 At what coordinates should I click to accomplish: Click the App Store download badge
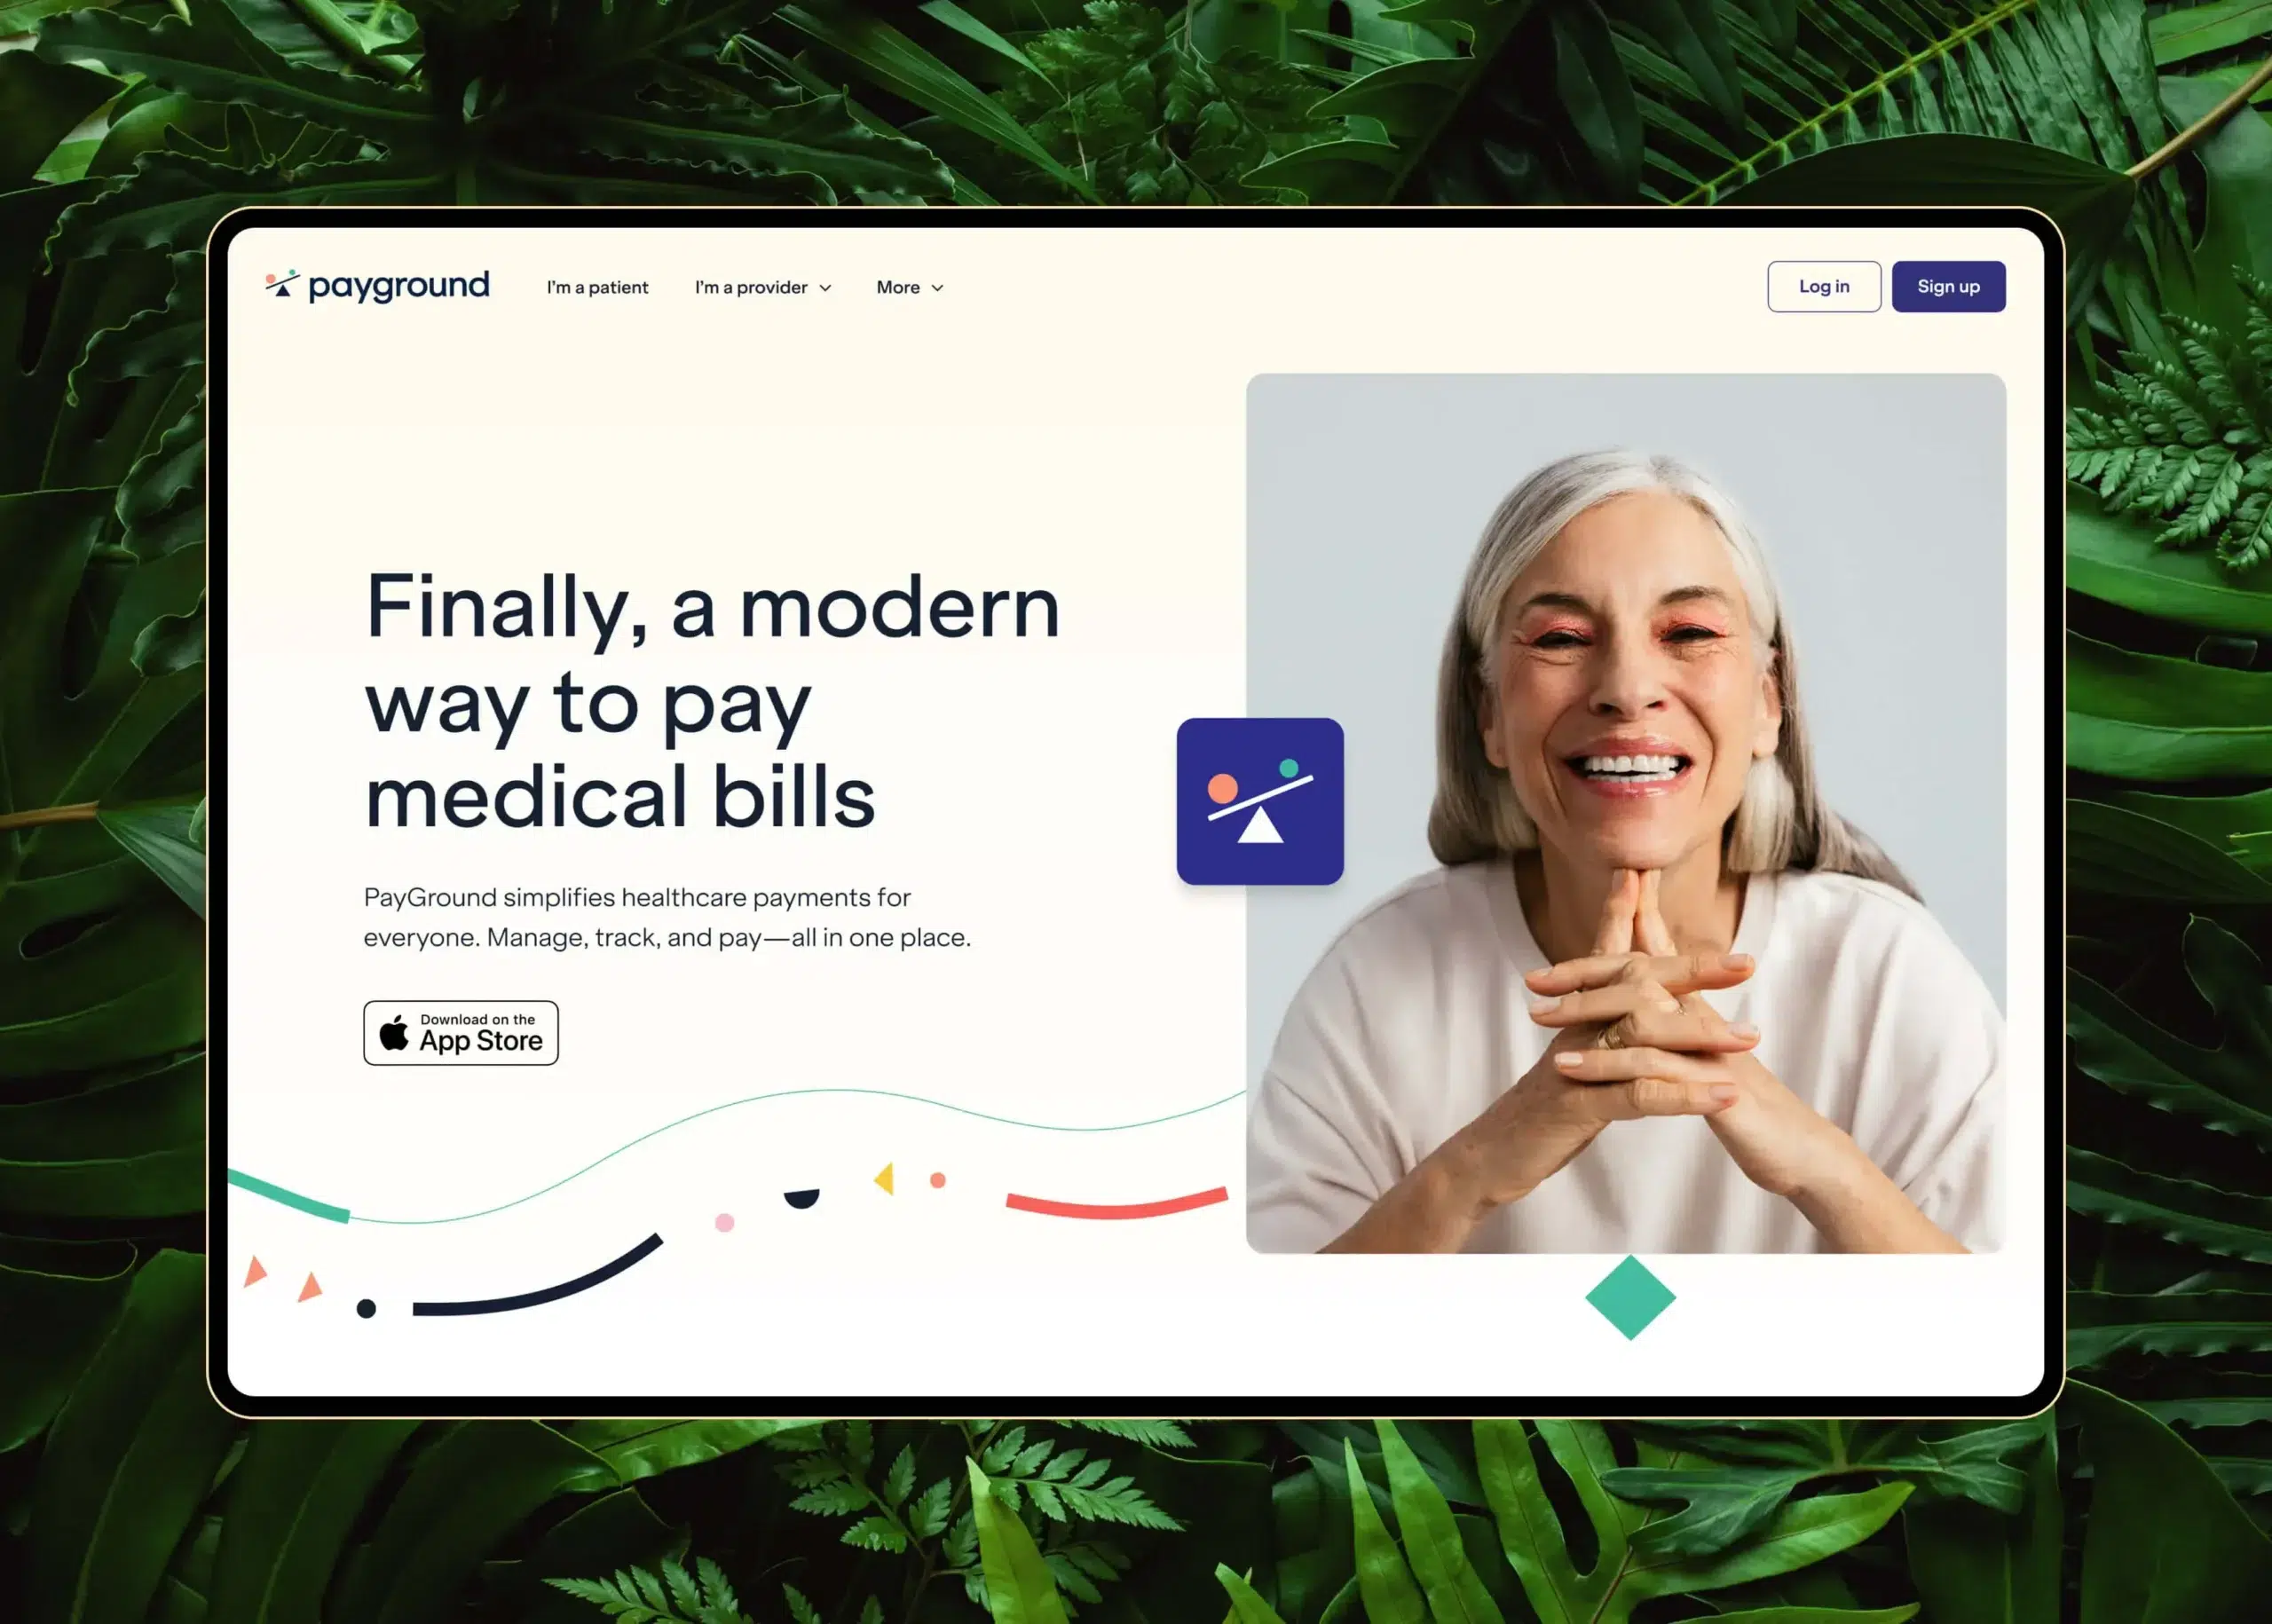(462, 1032)
